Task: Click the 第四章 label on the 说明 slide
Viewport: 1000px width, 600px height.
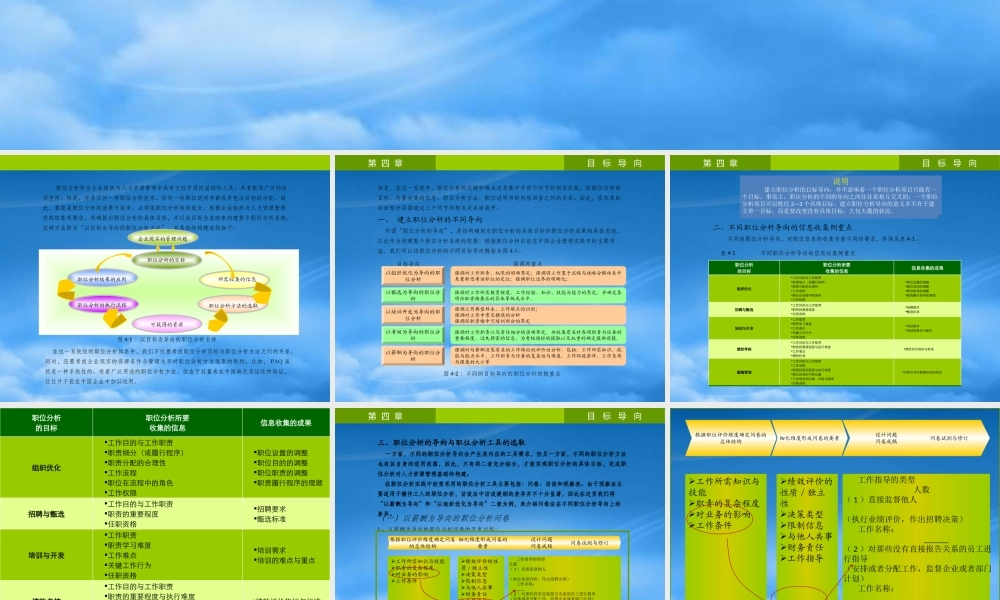Action: [x=721, y=163]
